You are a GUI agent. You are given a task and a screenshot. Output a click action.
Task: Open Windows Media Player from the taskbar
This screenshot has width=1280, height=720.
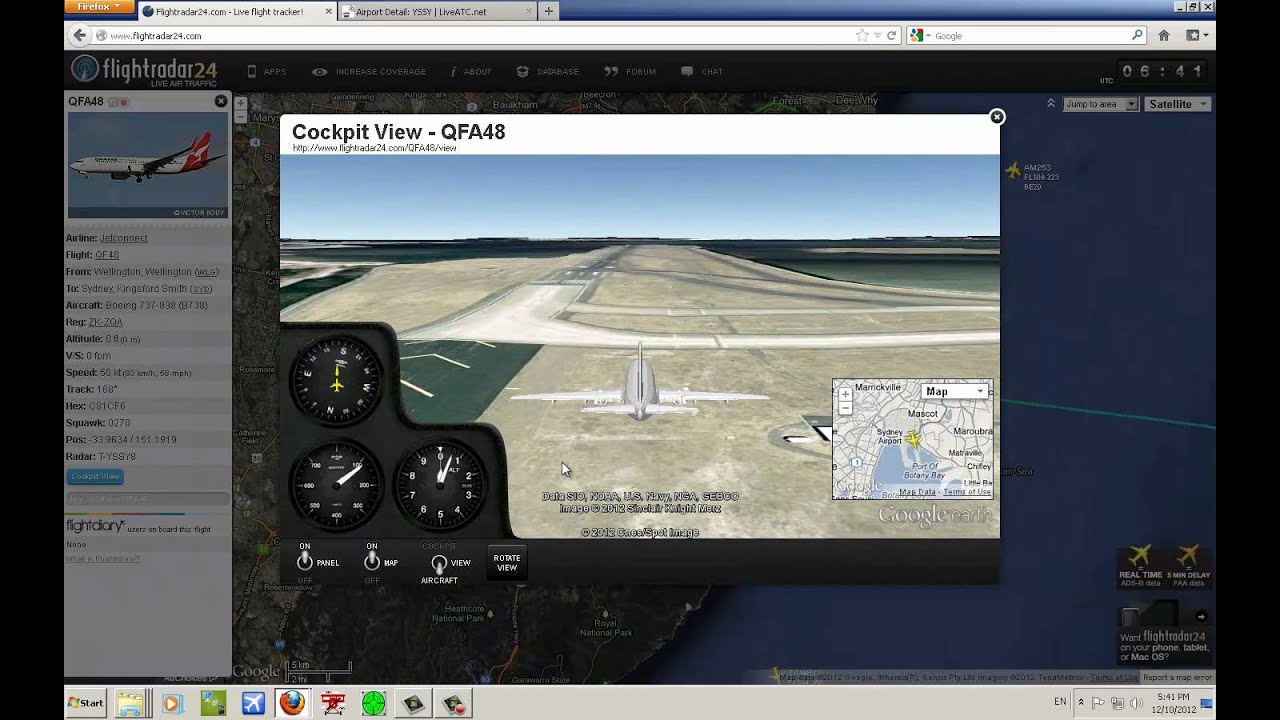[x=172, y=703]
